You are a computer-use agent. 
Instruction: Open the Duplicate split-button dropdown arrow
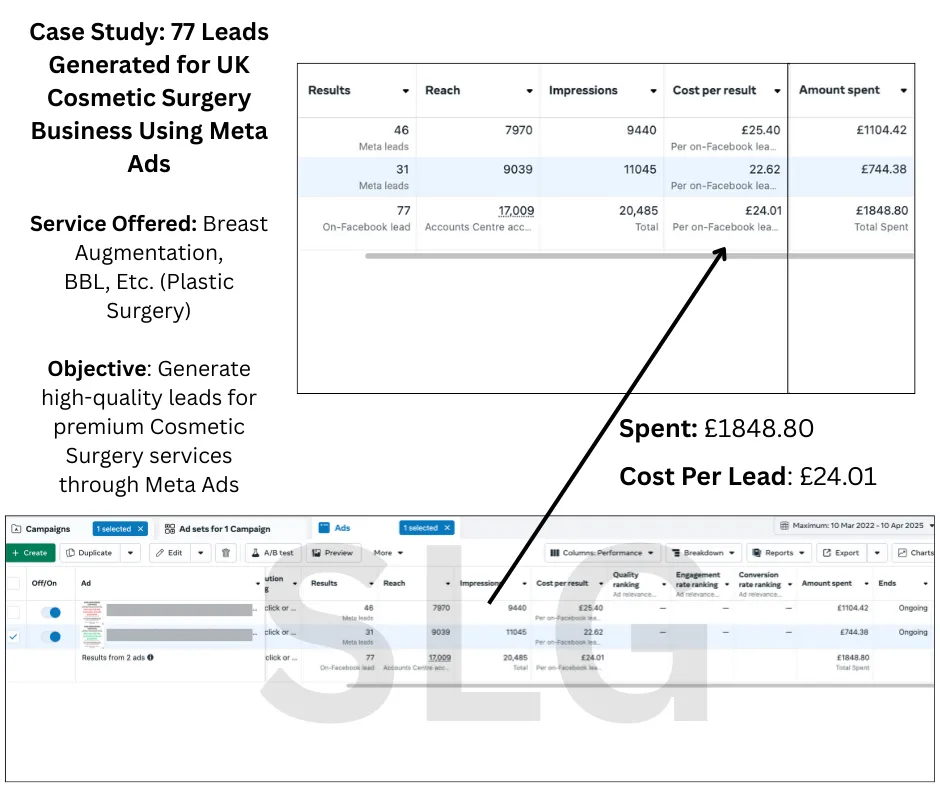(130, 553)
